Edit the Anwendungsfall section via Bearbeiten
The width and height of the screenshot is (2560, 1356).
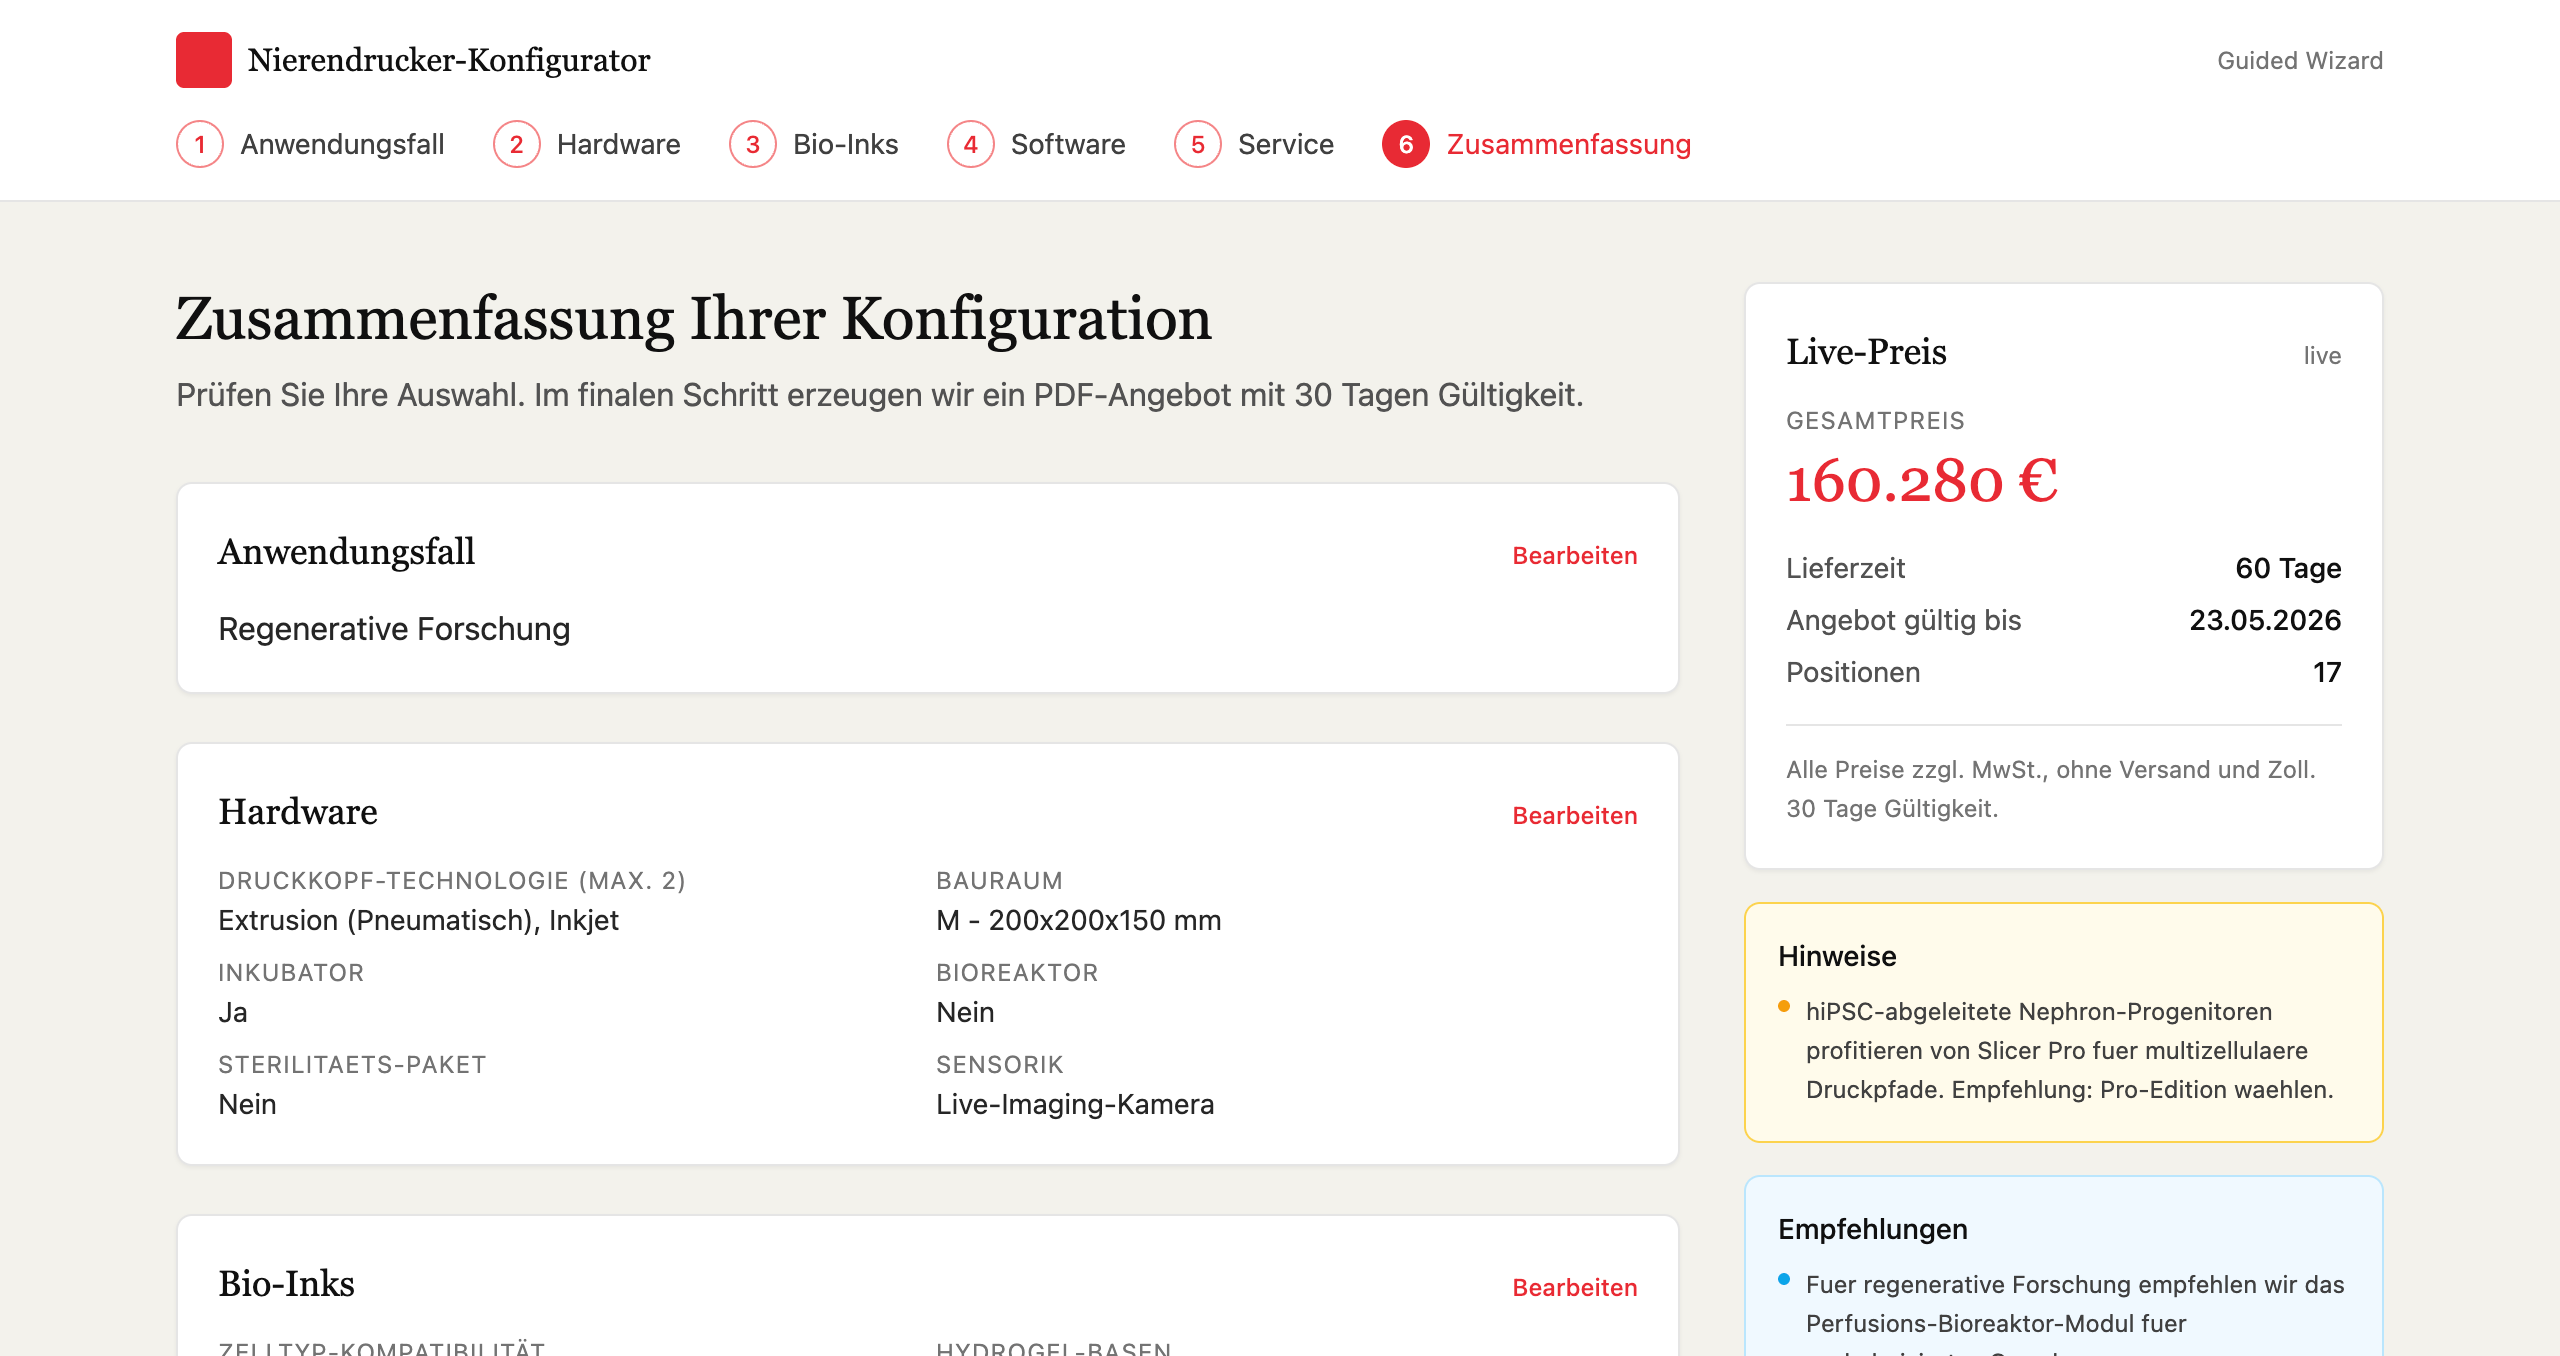click(1575, 556)
